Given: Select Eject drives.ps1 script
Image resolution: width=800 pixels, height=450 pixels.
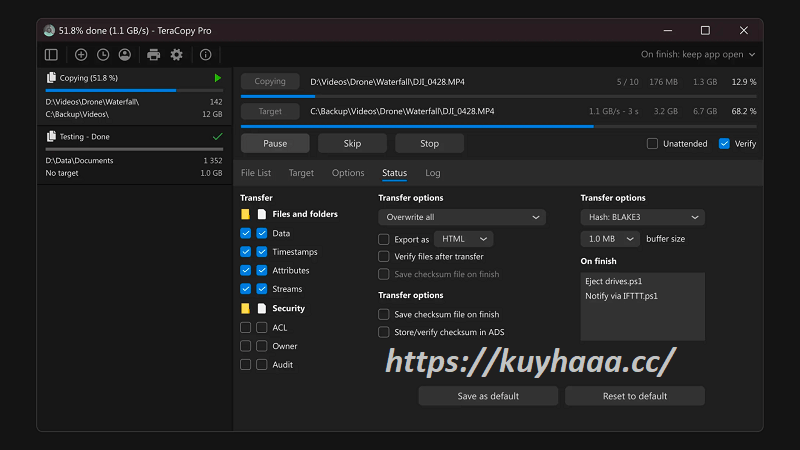Looking at the screenshot, I should point(614,281).
